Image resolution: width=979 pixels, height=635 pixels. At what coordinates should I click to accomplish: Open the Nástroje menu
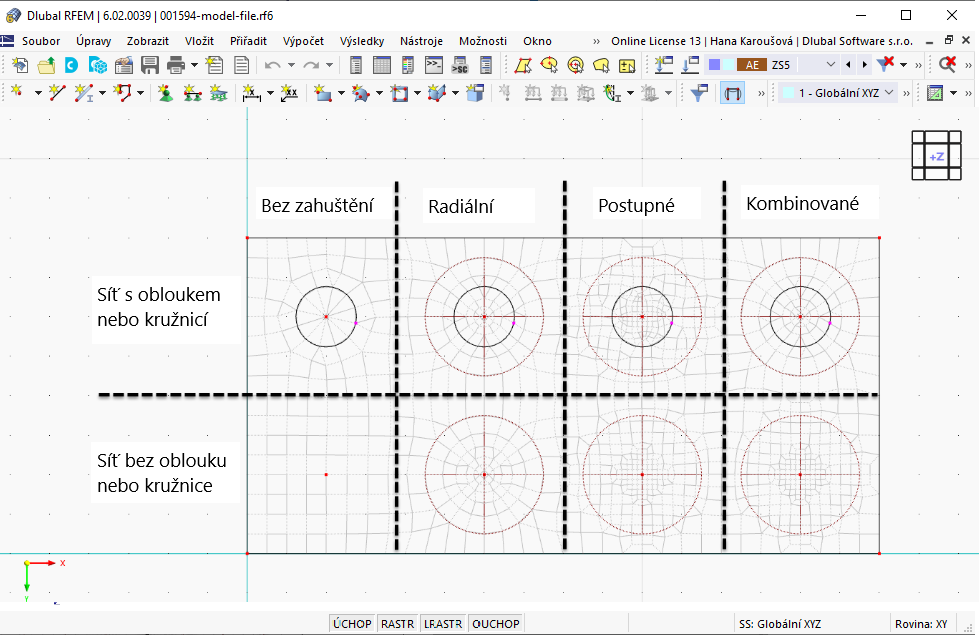click(421, 41)
